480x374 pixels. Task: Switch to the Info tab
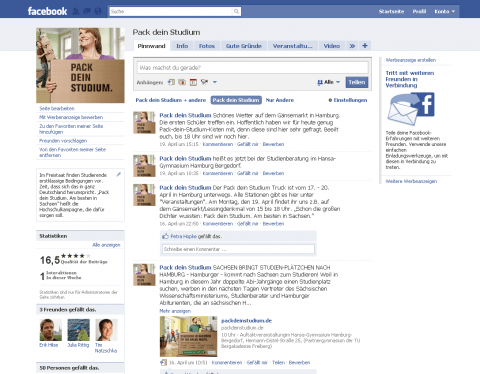182,46
